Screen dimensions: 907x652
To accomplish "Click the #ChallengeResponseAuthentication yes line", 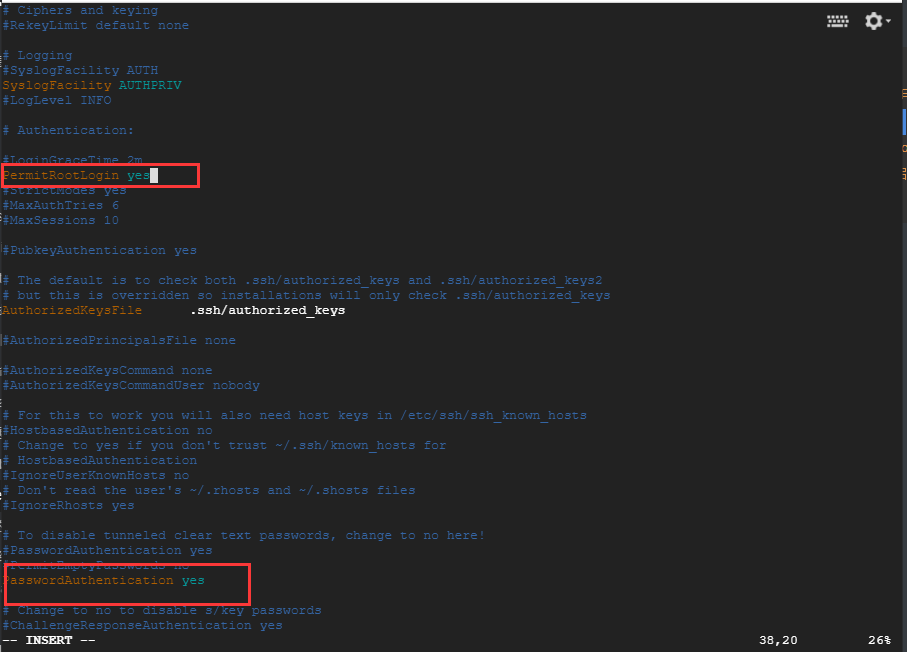I will (x=141, y=625).
